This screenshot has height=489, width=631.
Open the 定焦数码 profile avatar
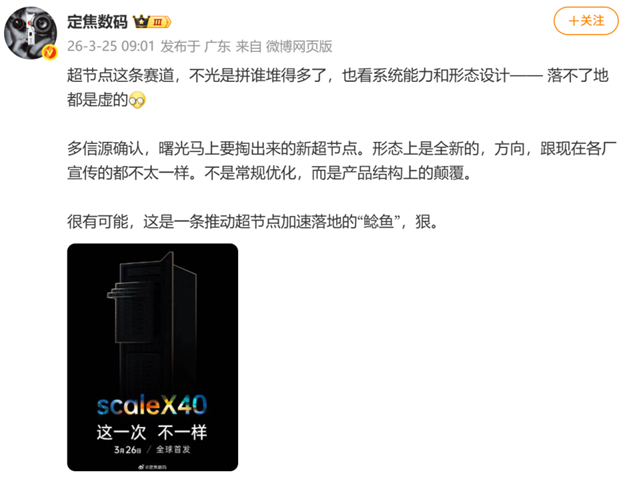30,33
